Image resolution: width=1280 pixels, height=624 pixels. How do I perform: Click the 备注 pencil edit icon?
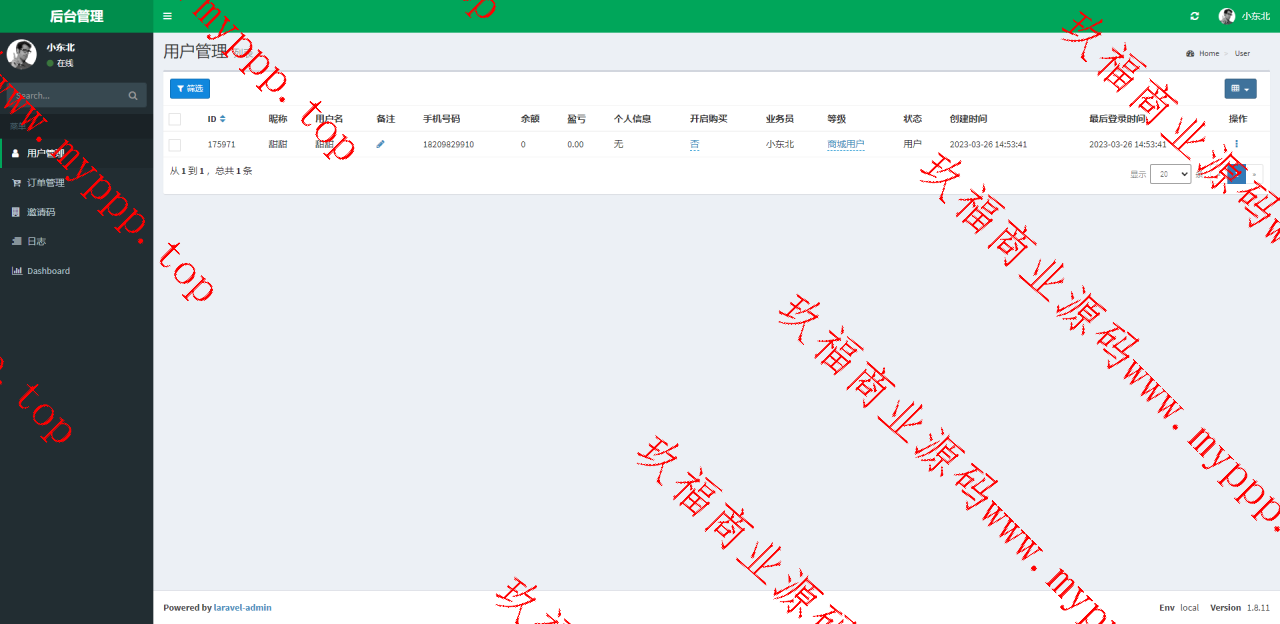click(380, 144)
